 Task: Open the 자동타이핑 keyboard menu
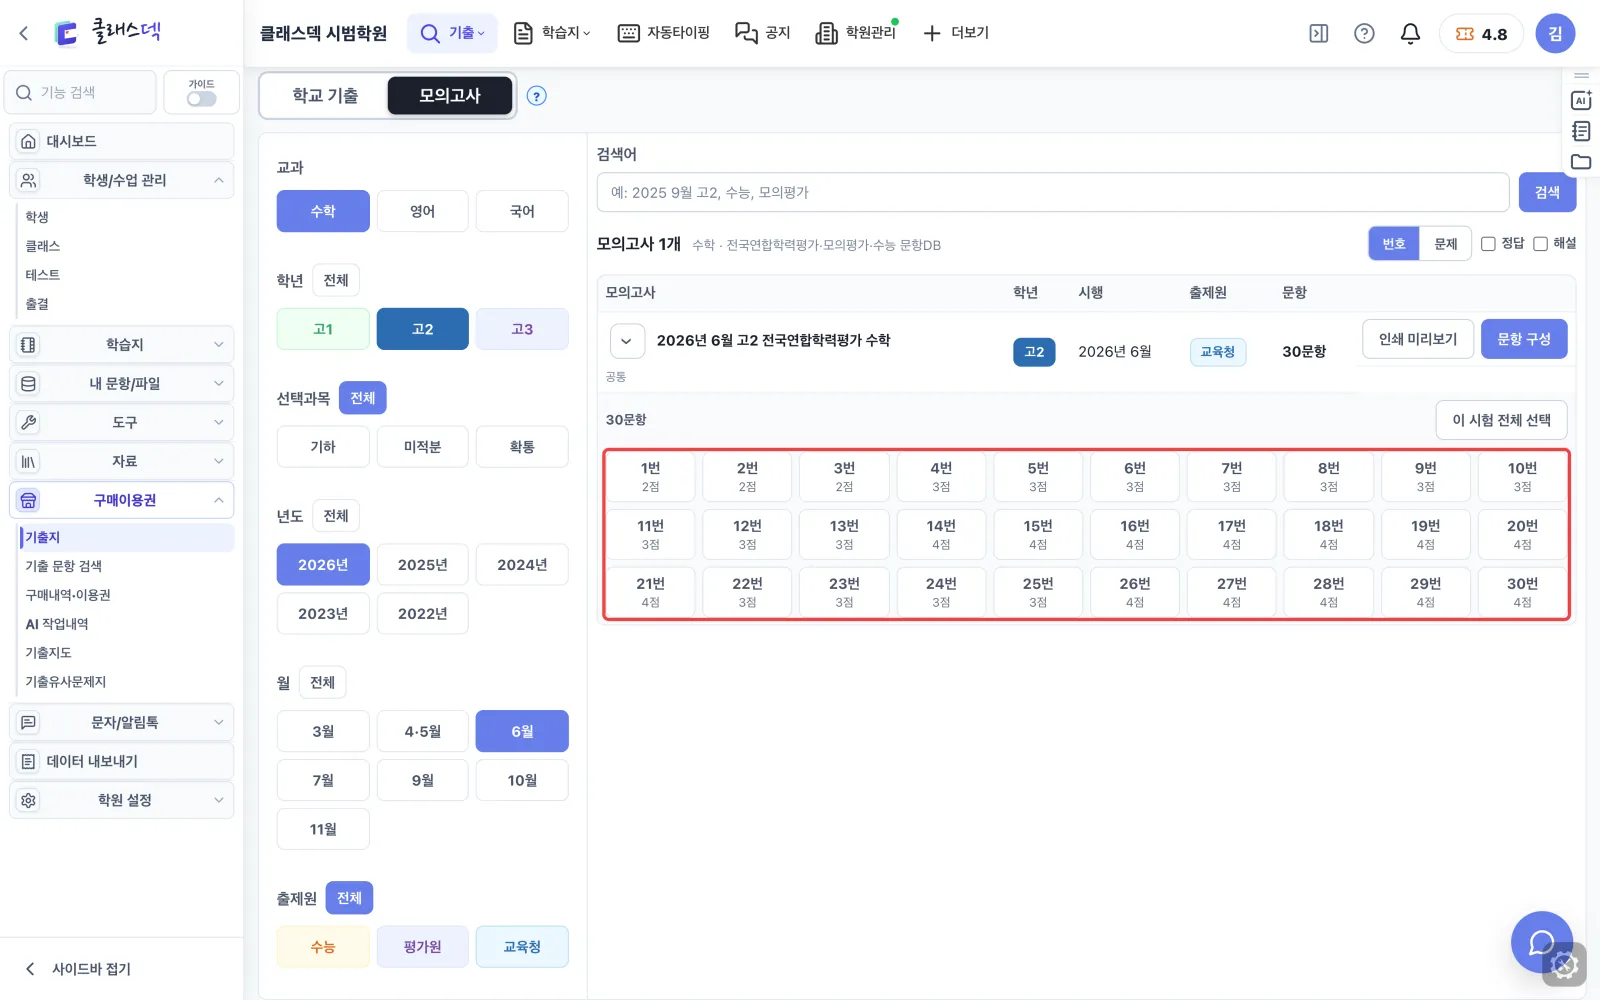tap(663, 33)
